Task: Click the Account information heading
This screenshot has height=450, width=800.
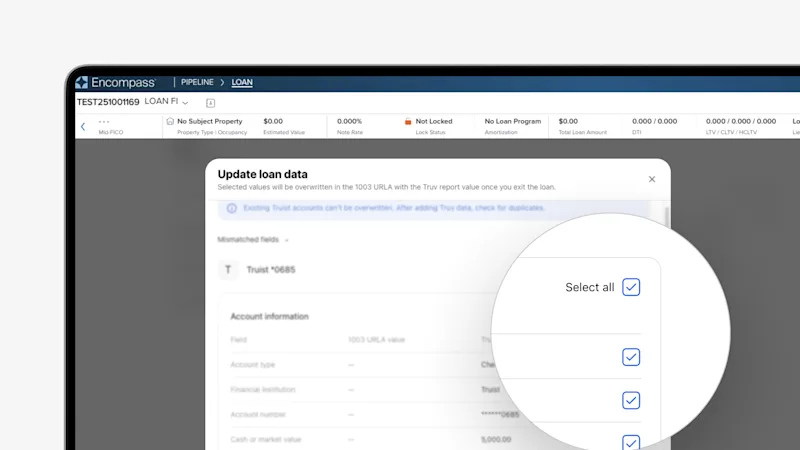Action: (x=269, y=316)
